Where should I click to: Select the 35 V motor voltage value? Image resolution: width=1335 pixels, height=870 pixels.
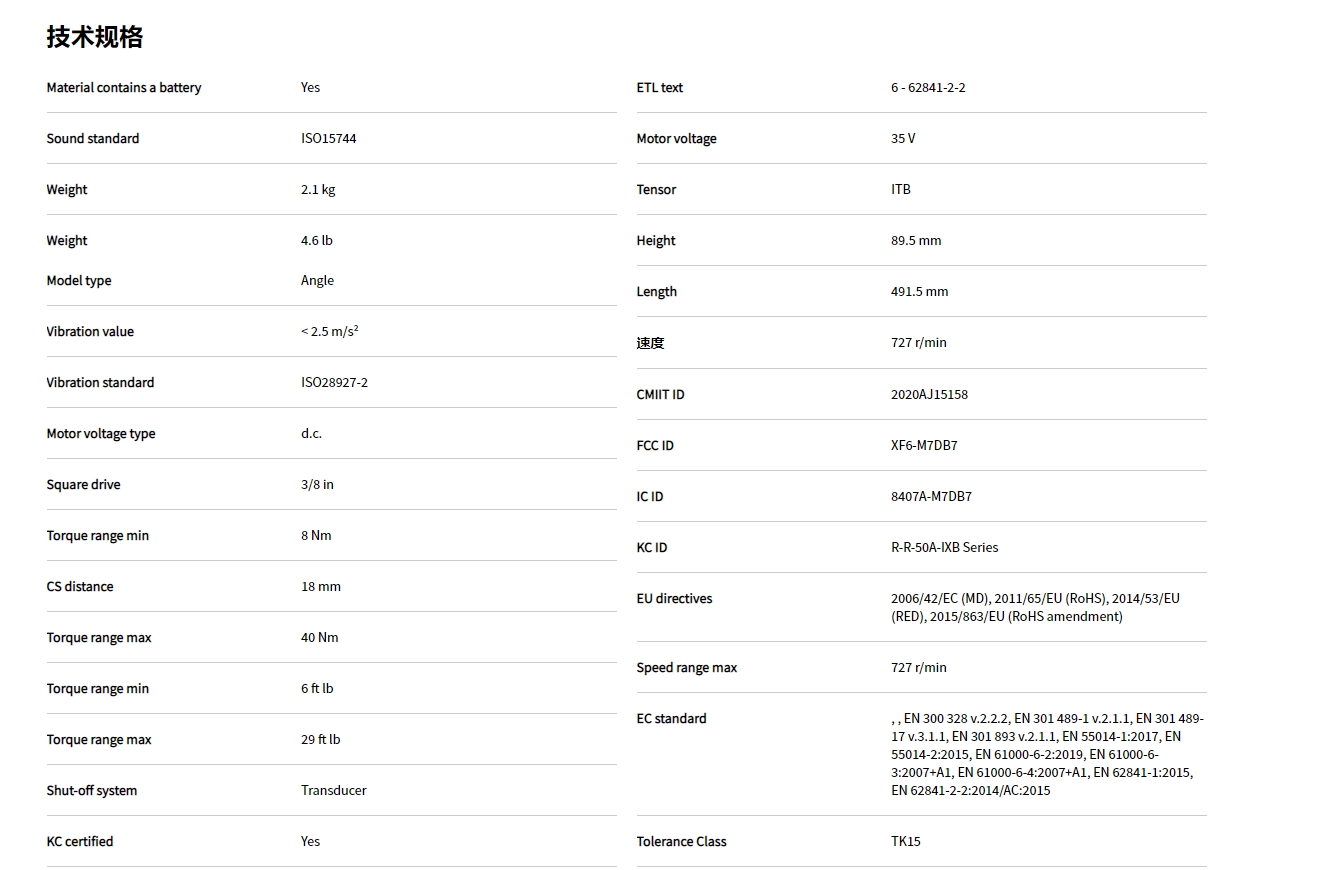tap(903, 139)
